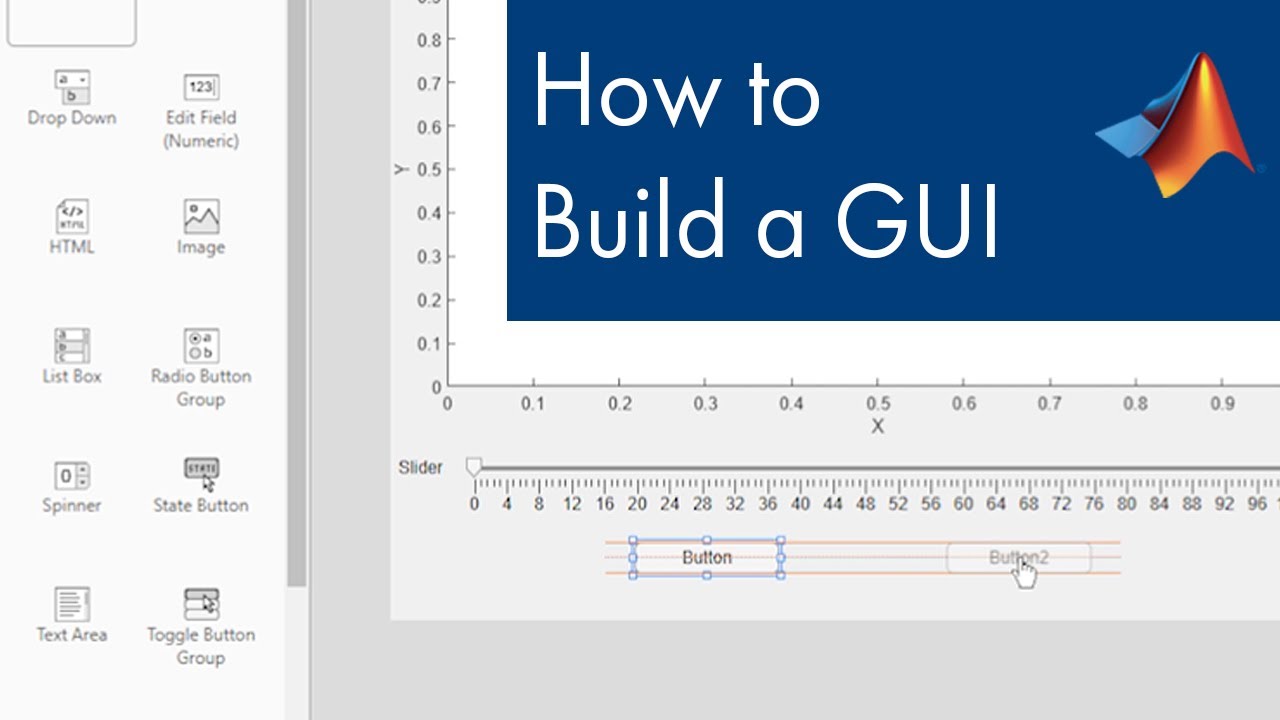Select the List Box component icon
Image resolution: width=1280 pixels, height=720 pixels.
(x=72, y=345)
